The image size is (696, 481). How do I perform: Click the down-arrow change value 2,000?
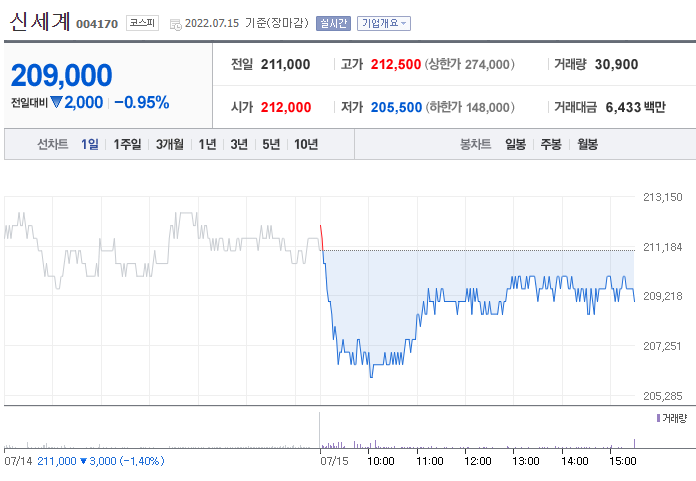pyautogui.click(x=76, y=103)
